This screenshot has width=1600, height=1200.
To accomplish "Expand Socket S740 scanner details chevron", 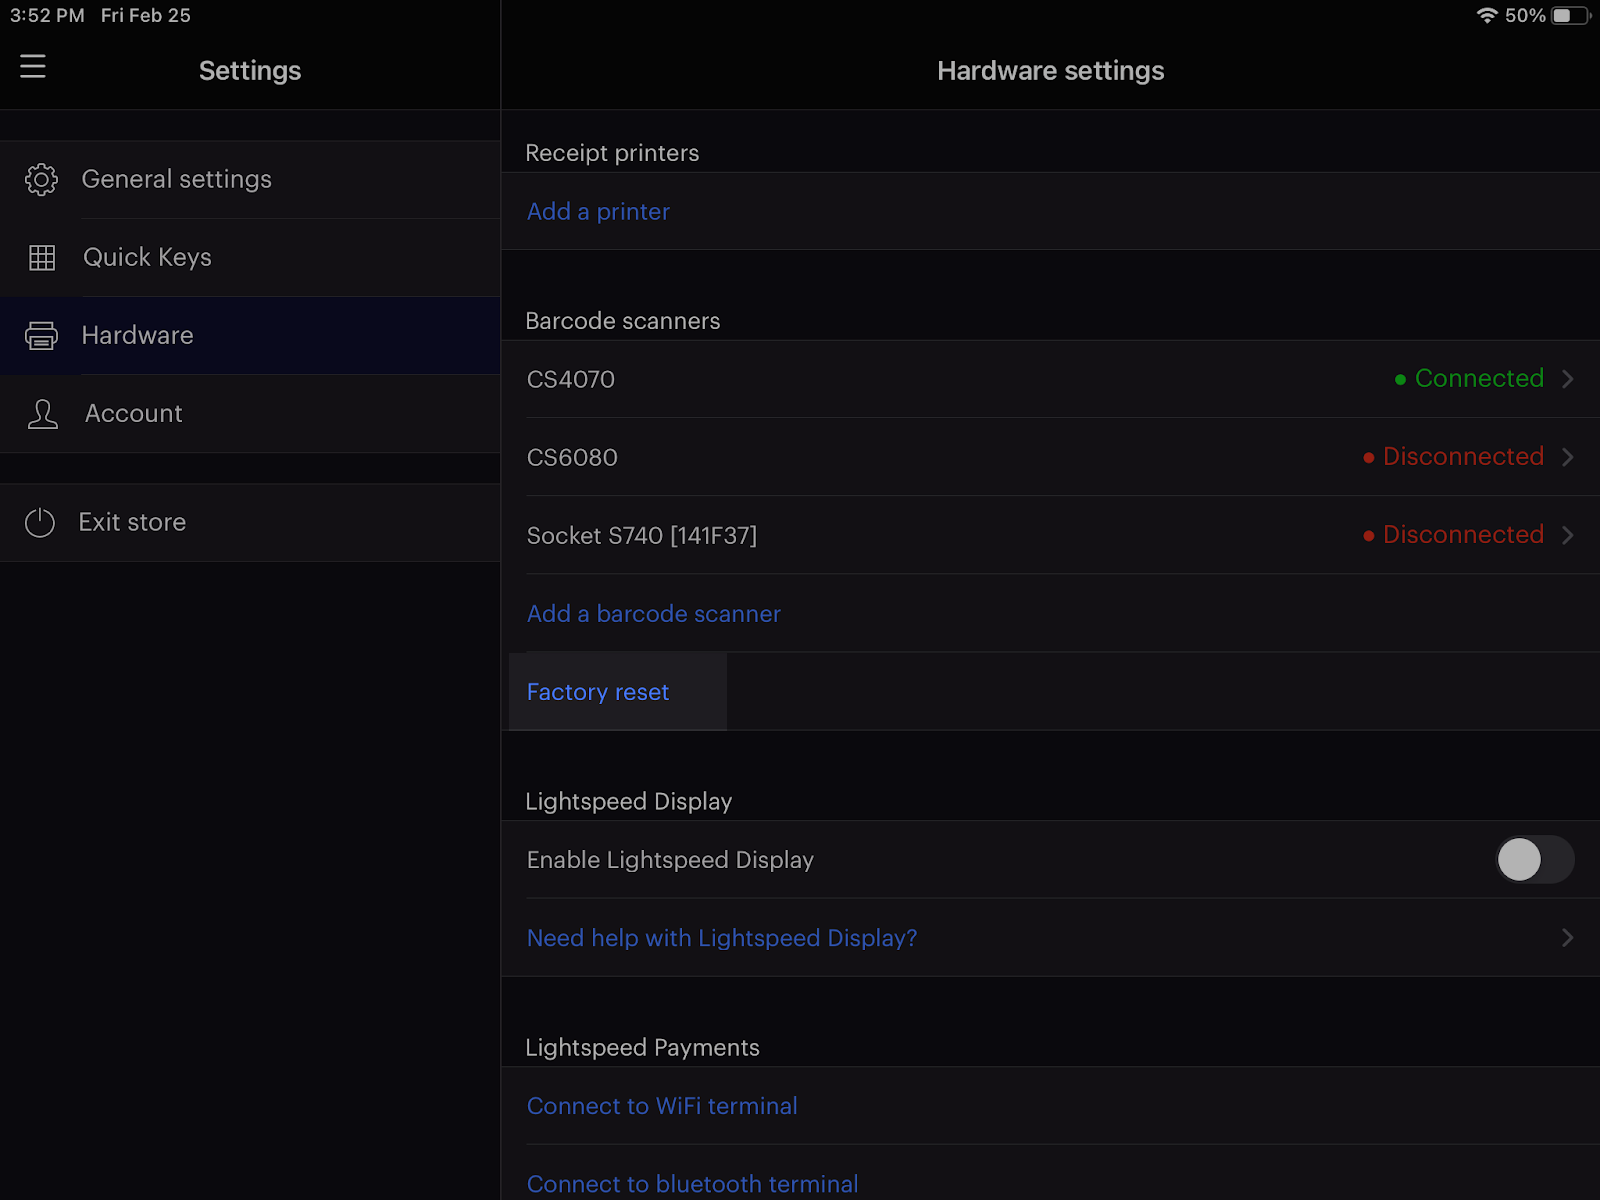I will [x=1567, y=535].
